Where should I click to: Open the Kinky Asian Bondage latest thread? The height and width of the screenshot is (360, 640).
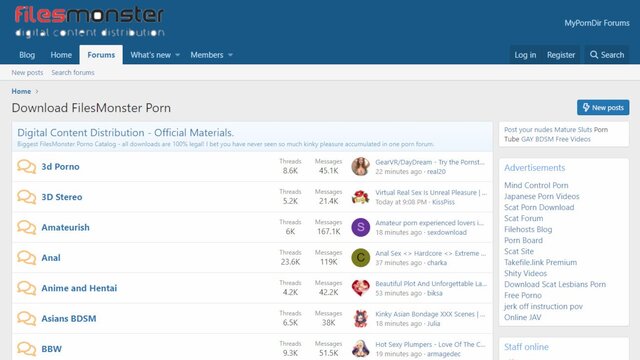point(430,314)
